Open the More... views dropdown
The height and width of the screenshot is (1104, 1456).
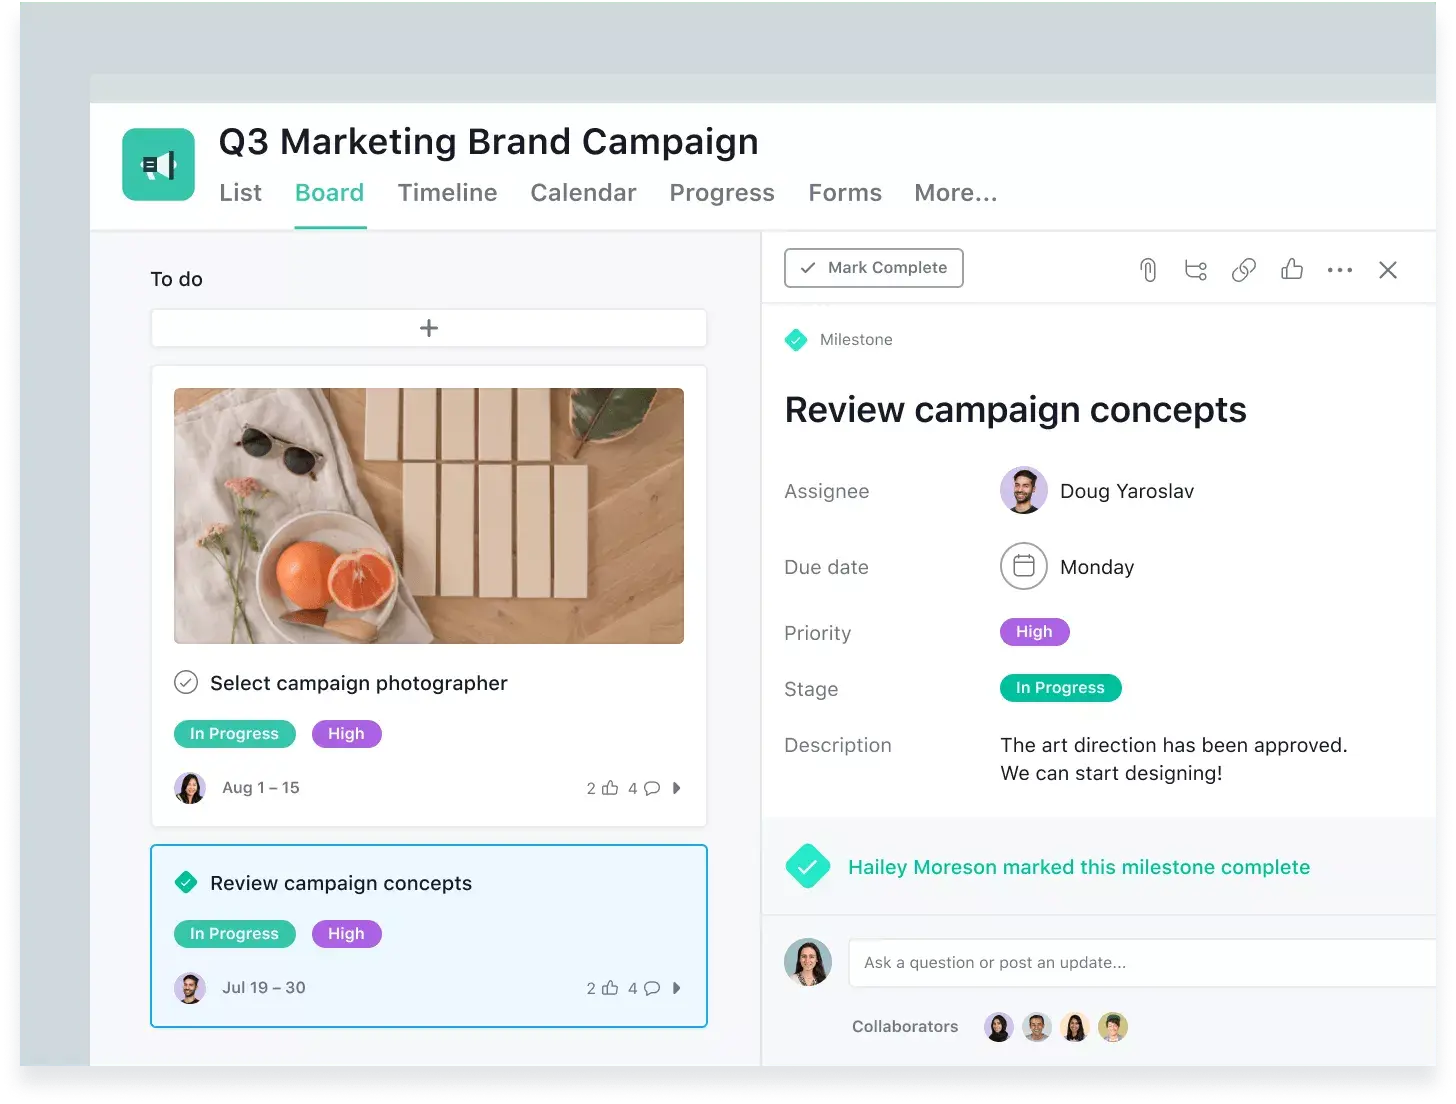pyautogui.click(x=955, y=193)
